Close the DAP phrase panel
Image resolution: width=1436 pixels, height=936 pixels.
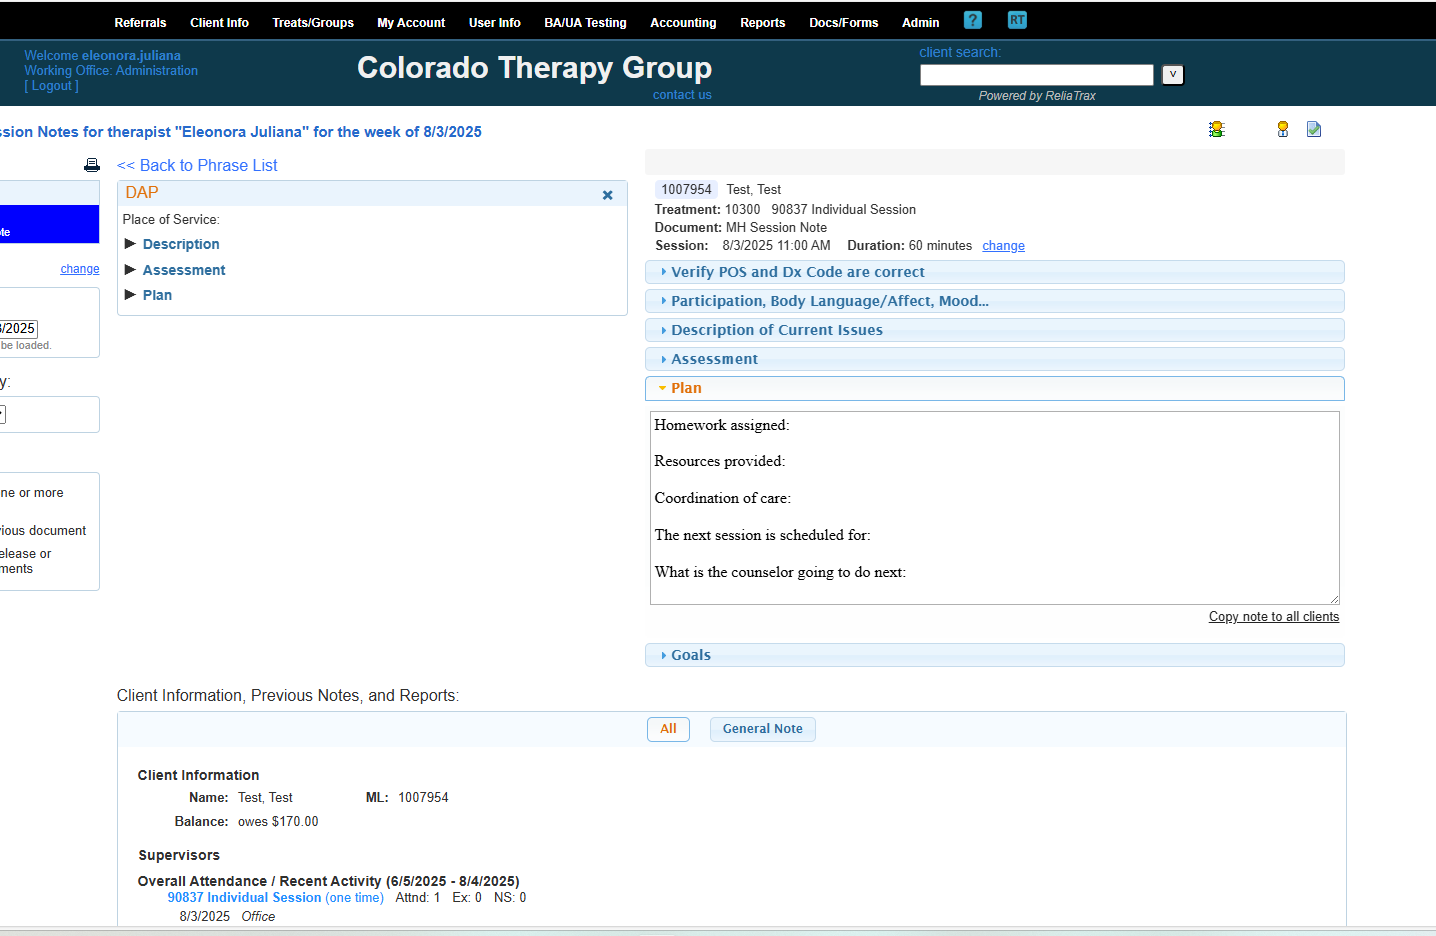(x=607, y=195)
